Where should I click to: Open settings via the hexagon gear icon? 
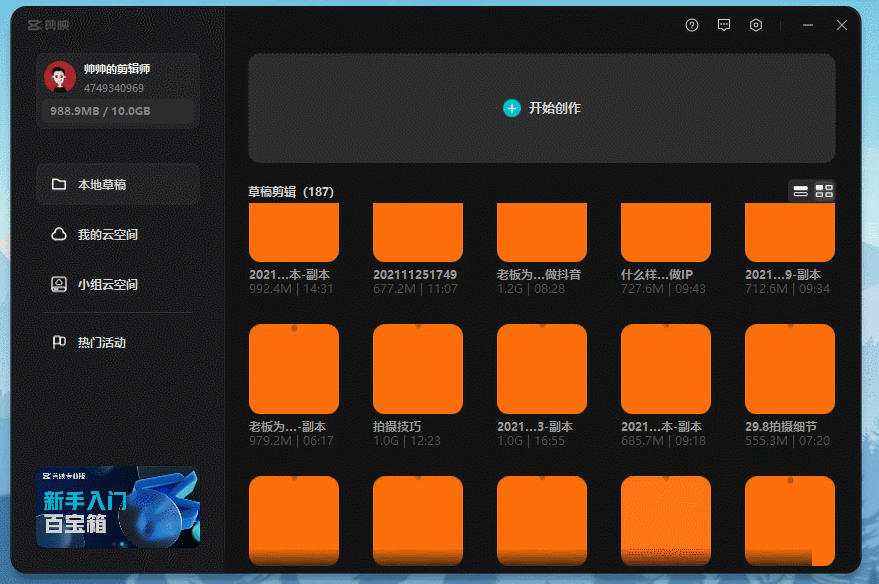(x=756, y=26)
